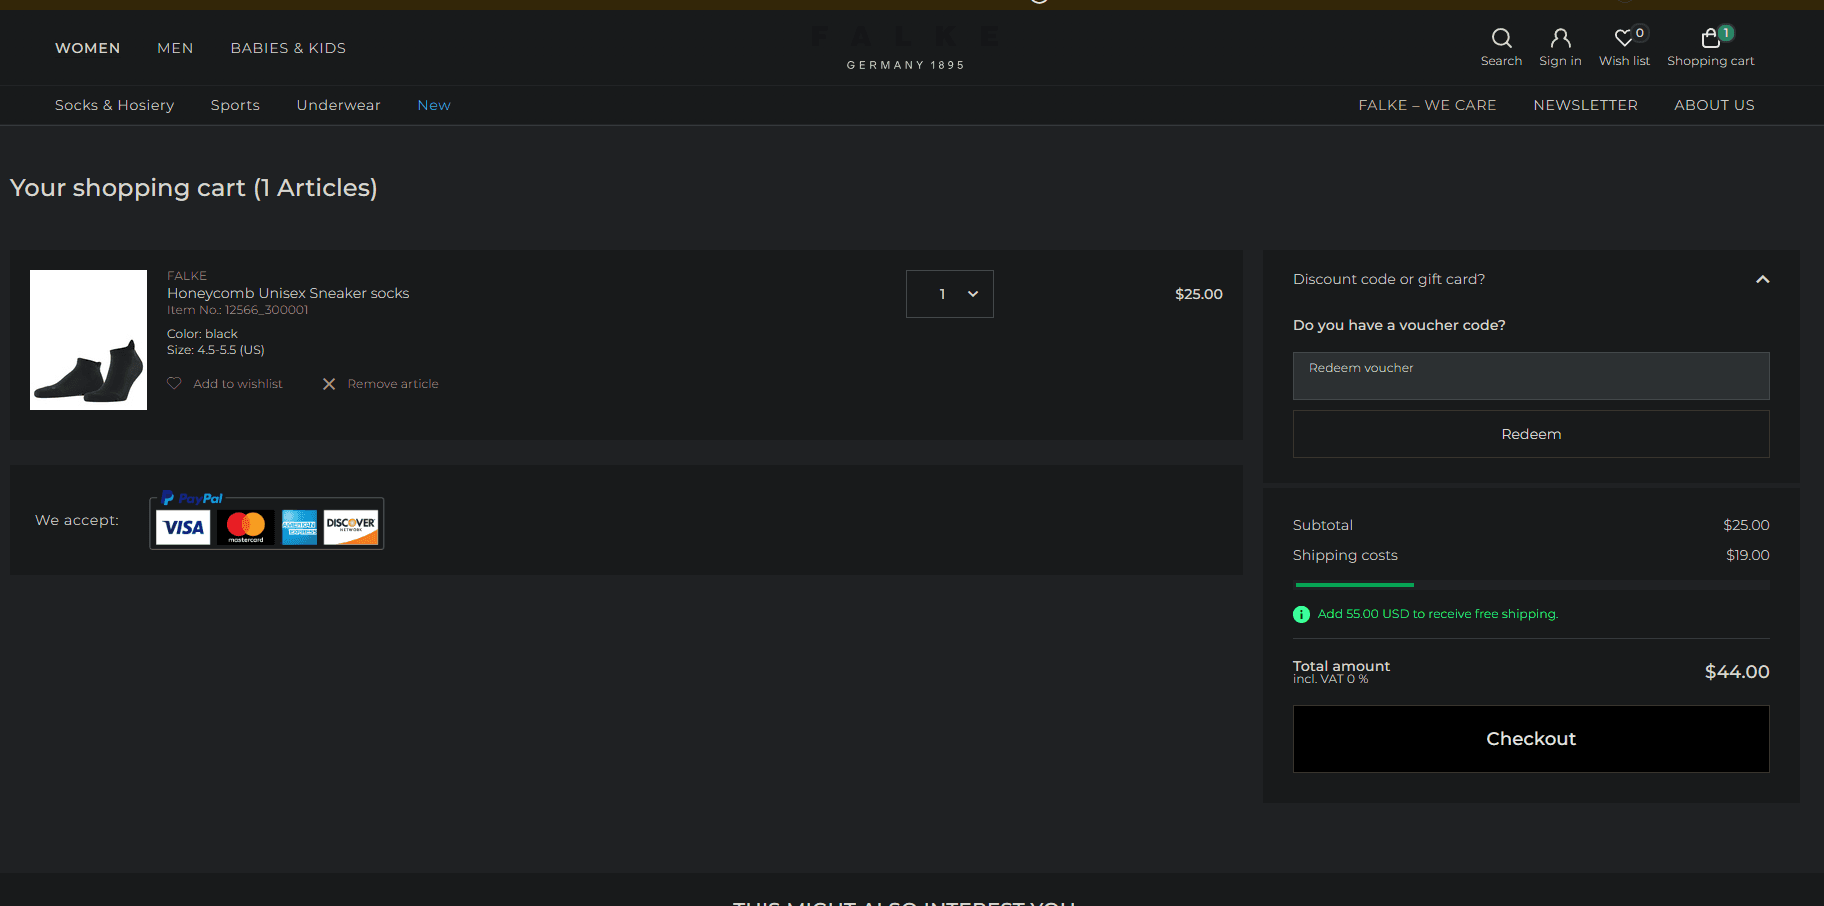Select the MEN menu
This screenshot has height=906, width=1824.
tap(175, 48)
